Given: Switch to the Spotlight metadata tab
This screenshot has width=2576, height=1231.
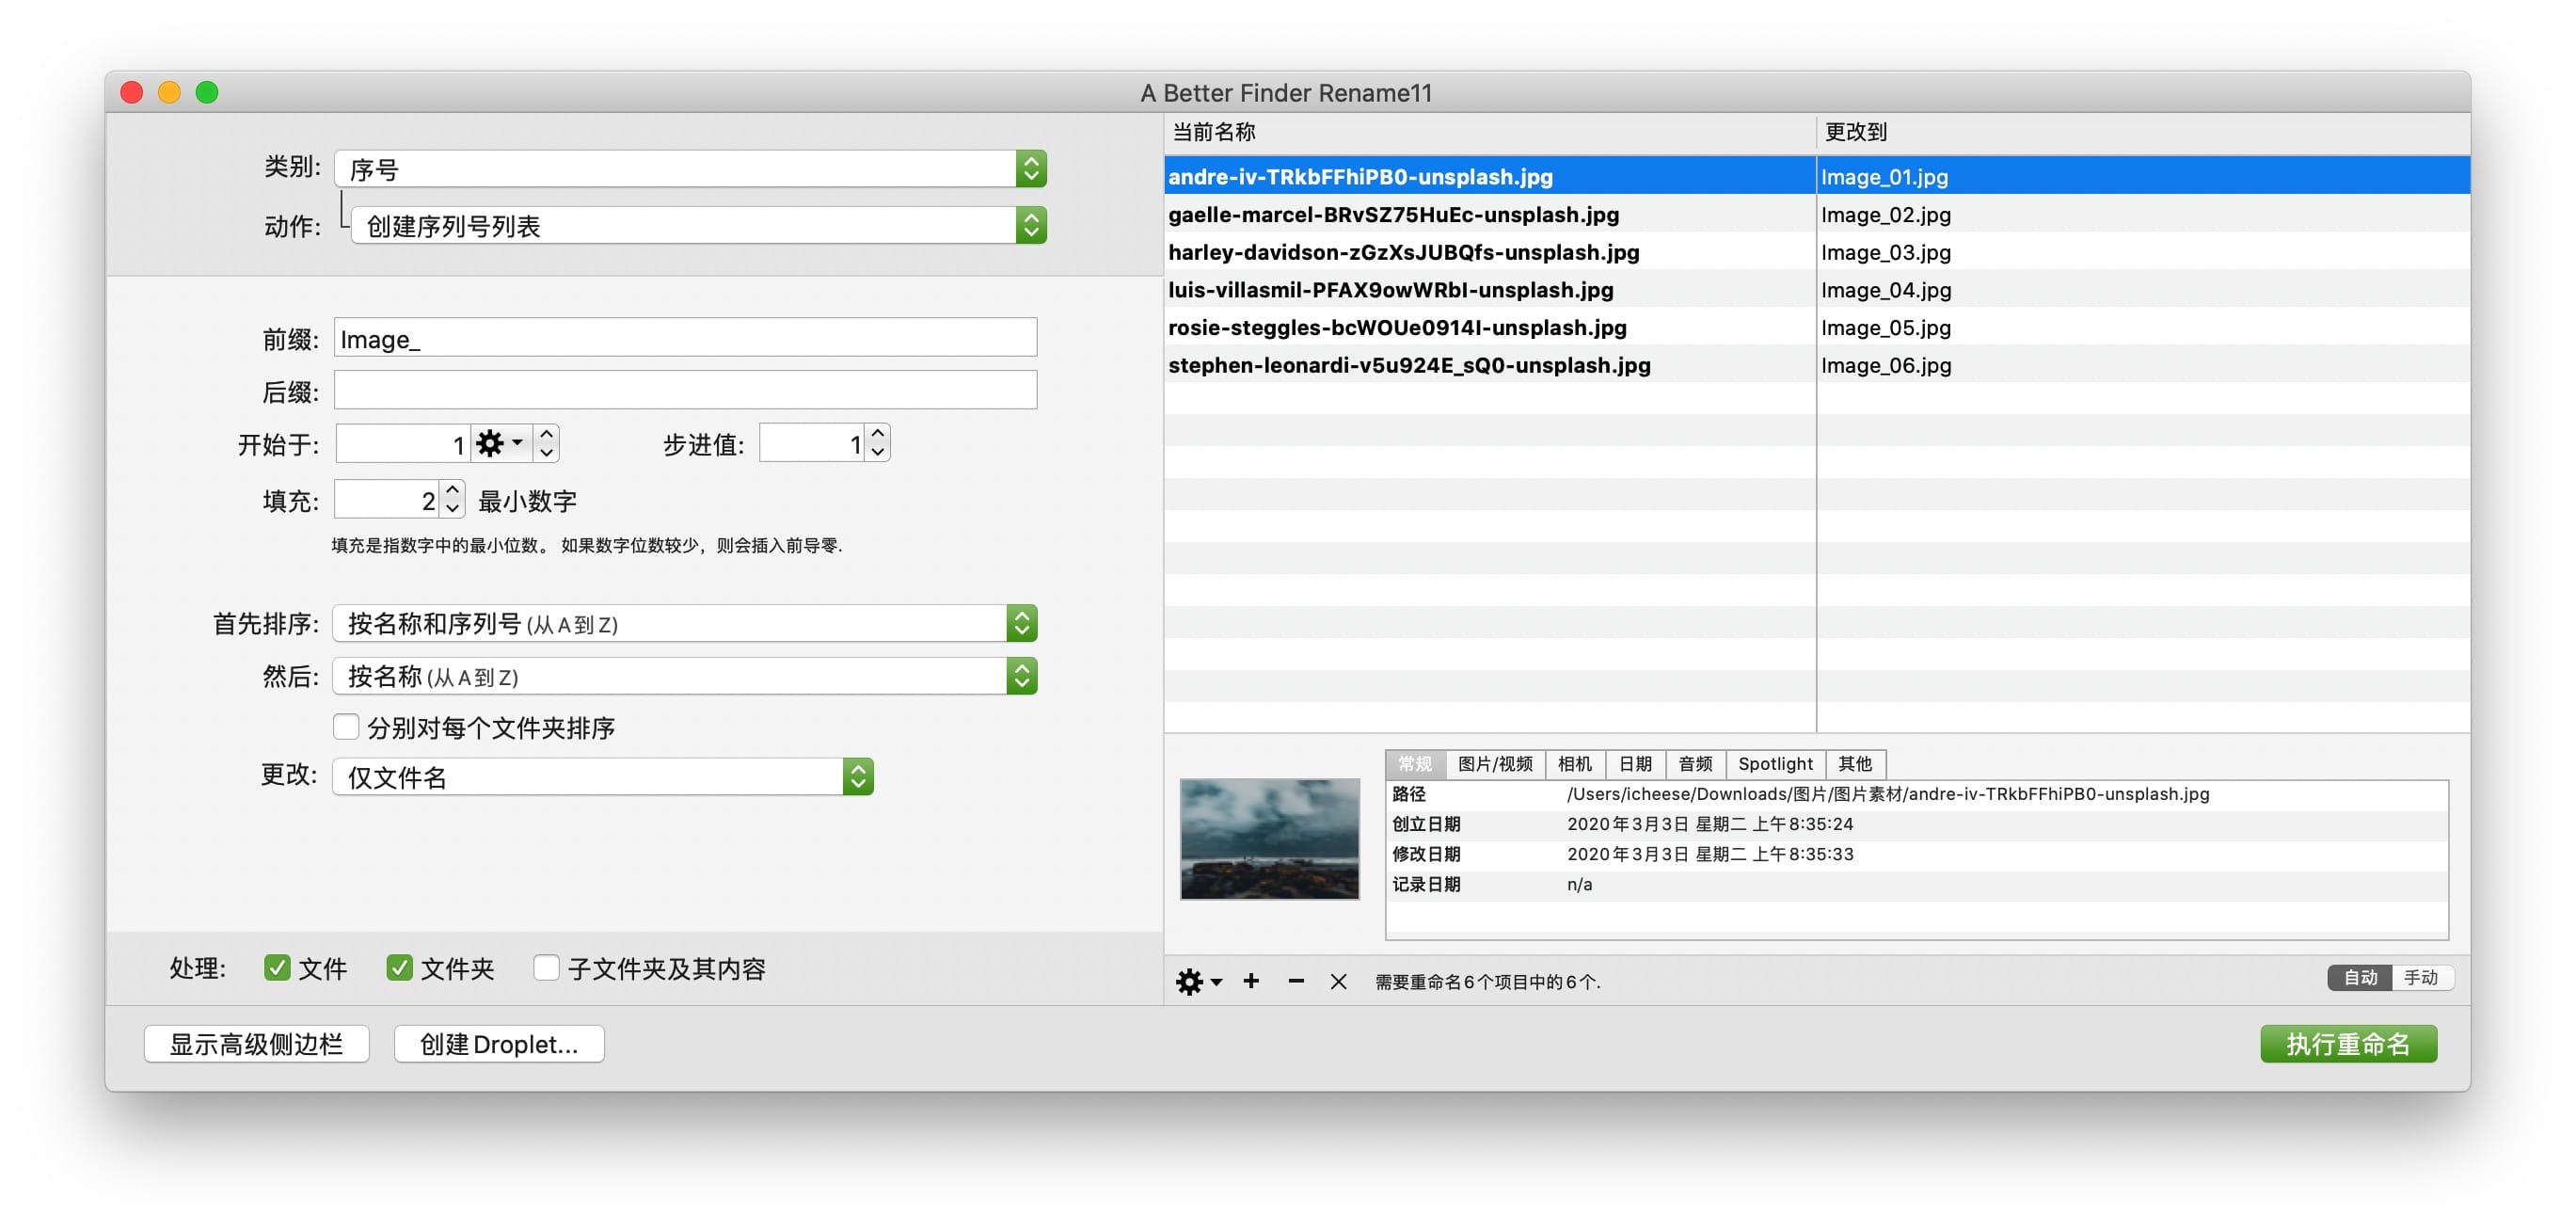Looking at the screenshot, I should pos(1774,764).
